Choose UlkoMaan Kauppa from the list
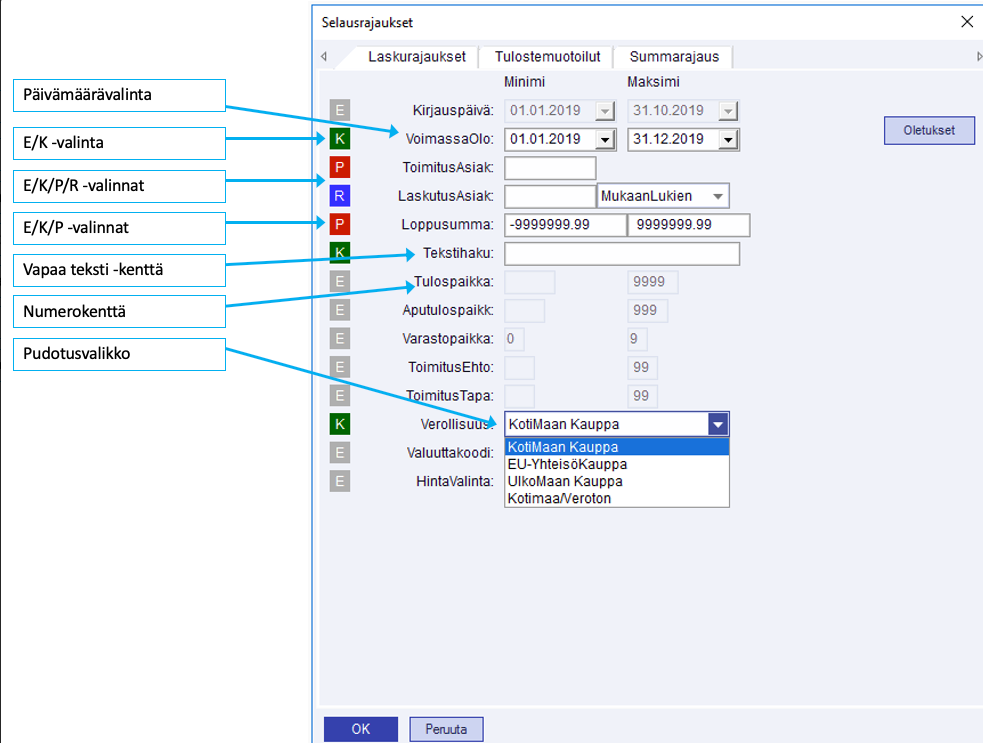 [617, 481]
